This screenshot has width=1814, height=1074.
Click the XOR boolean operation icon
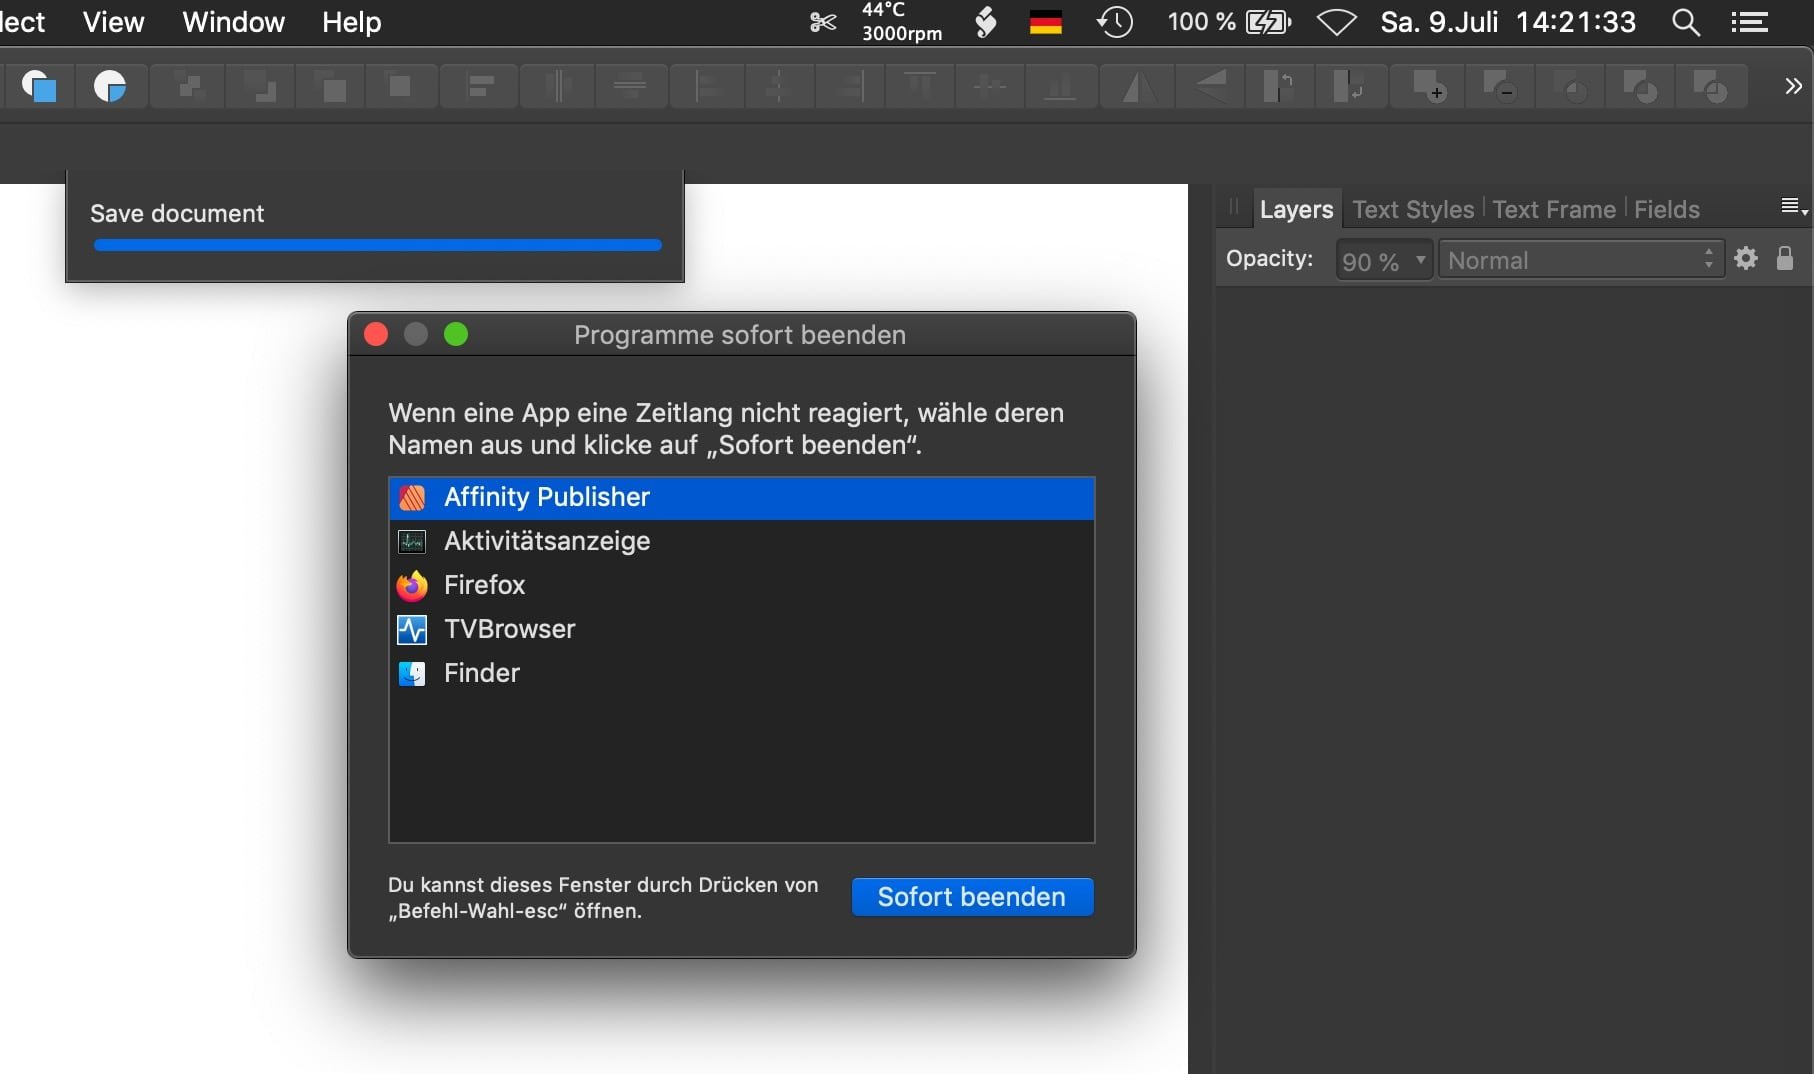point(1640,87)
